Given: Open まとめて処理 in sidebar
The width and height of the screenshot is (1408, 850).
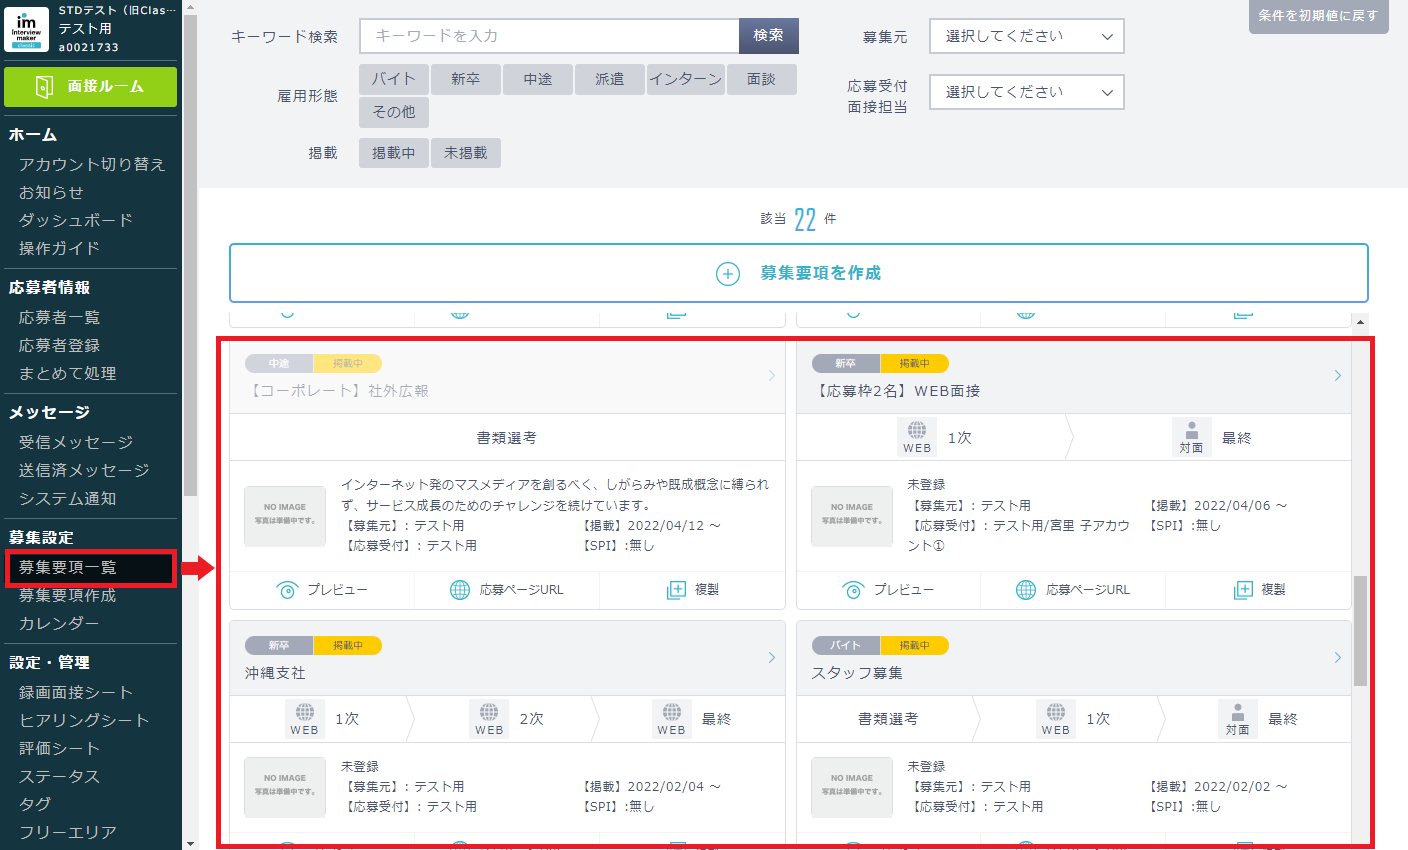Looking at the screenshot, I should (67, 373).
